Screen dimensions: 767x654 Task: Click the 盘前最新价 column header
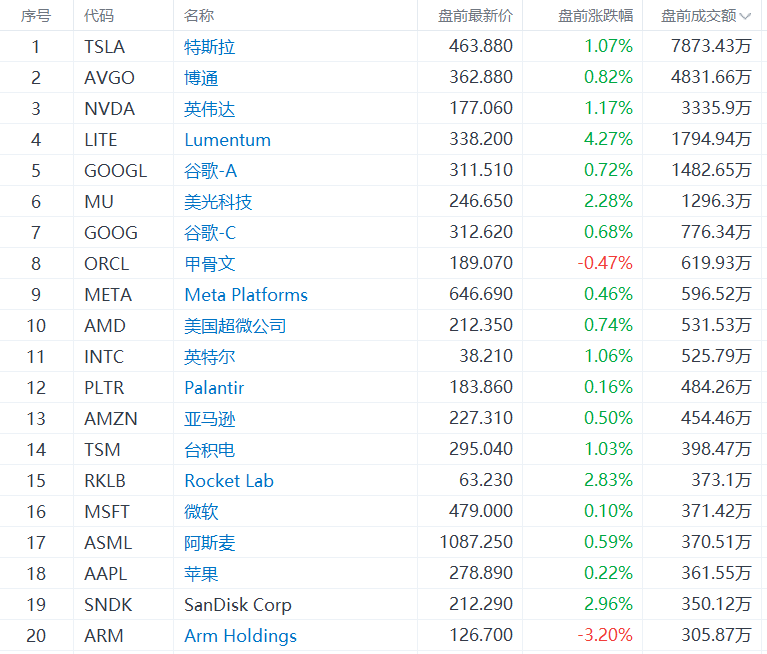pos(475,16)
